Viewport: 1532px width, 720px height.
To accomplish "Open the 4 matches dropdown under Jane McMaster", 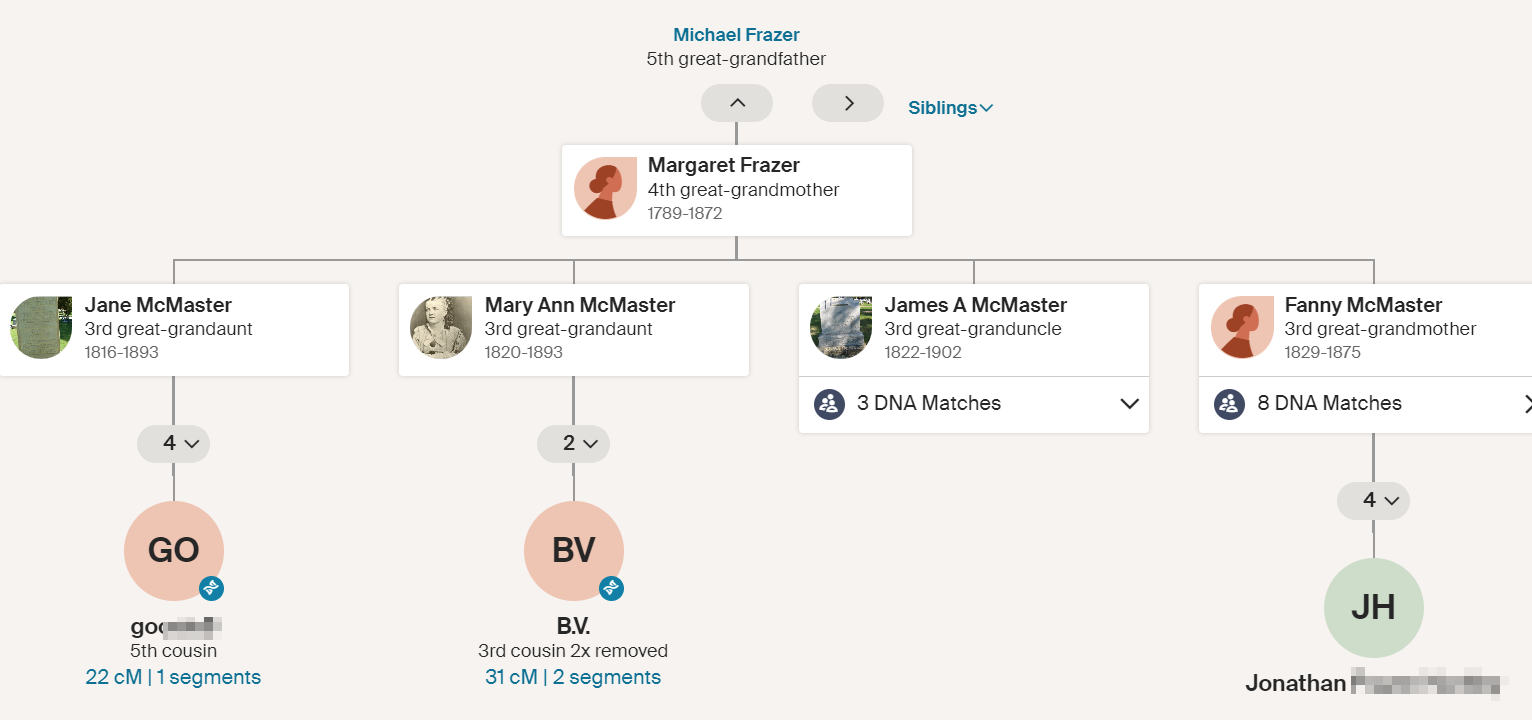I will tap(174, 443).
